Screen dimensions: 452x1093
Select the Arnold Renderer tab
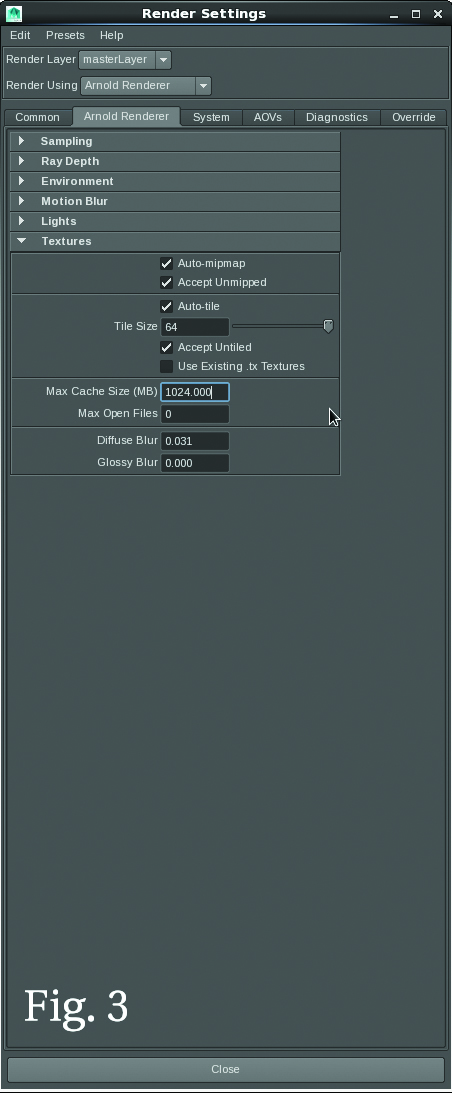pyautogui.click(x=126, y=116)
